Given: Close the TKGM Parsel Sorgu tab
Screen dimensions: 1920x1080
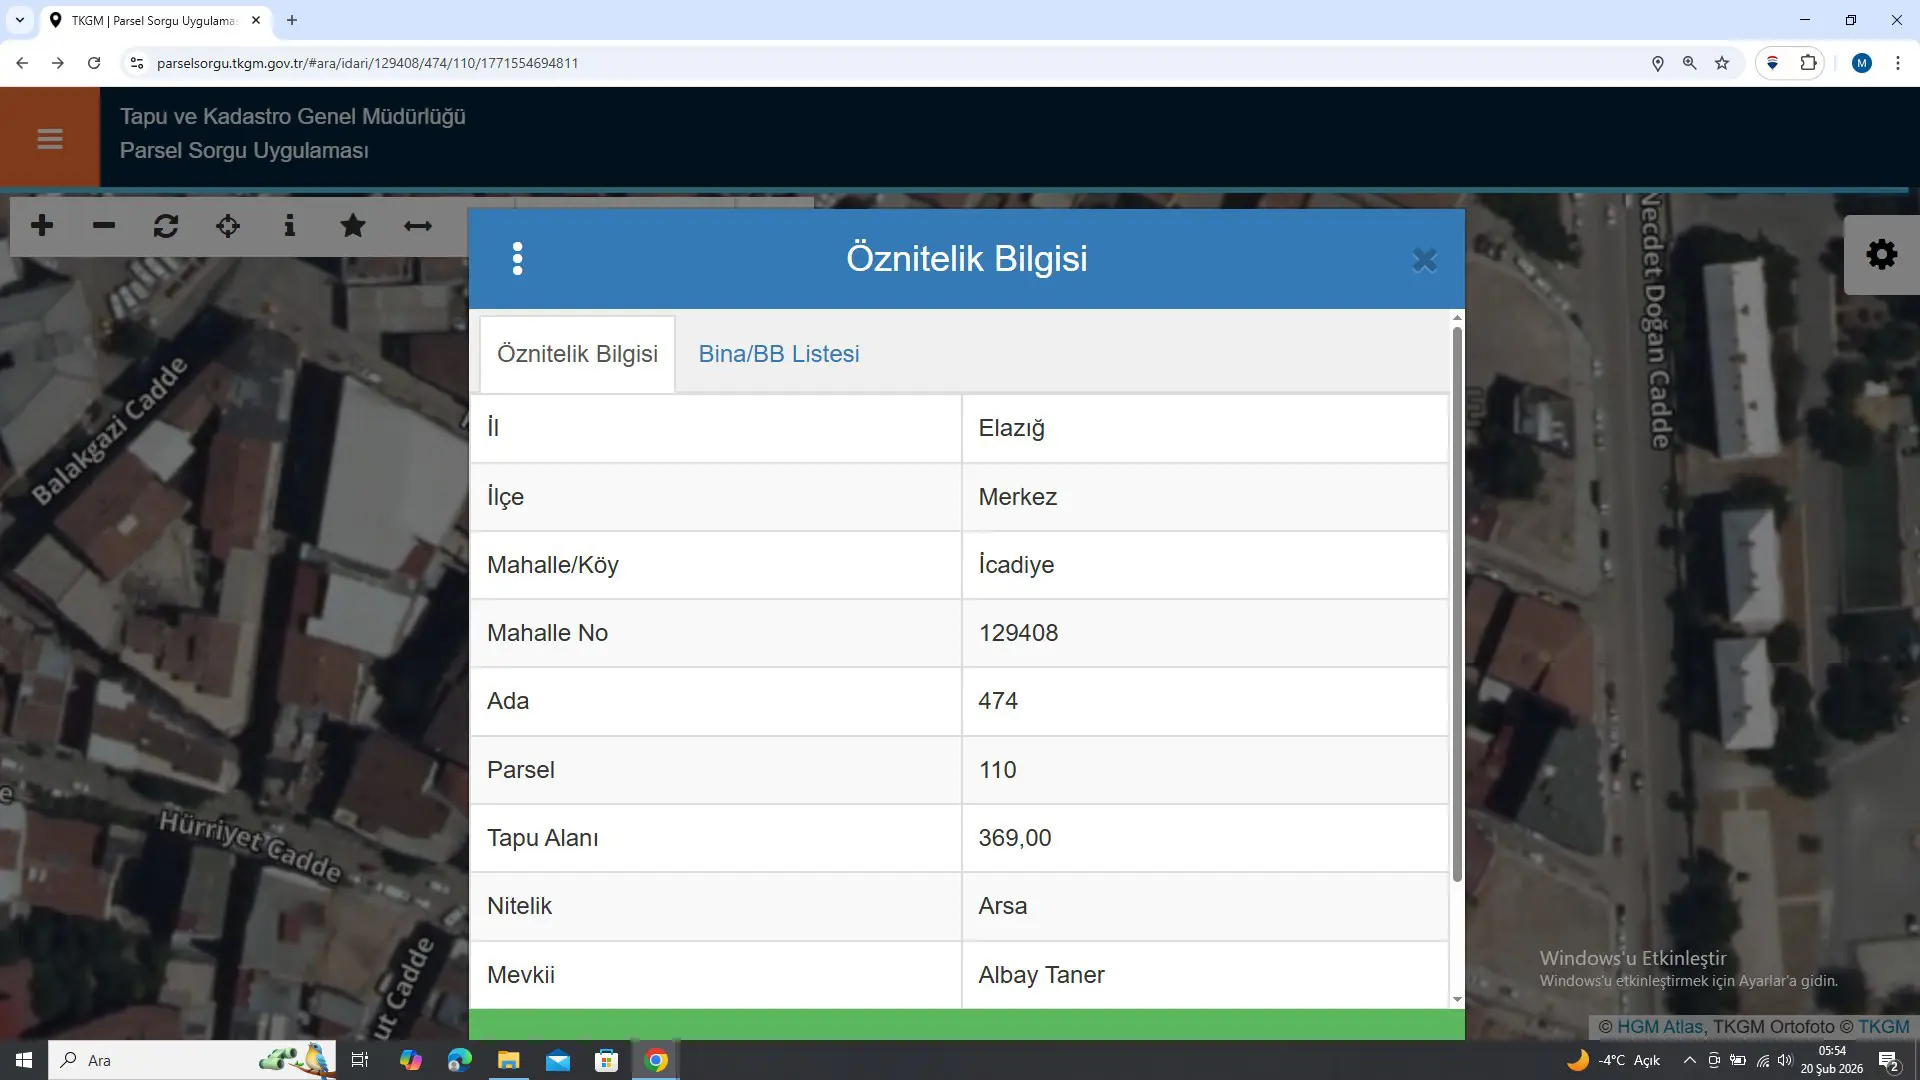Looking at the screenshot, I should [x=256, y=20].
